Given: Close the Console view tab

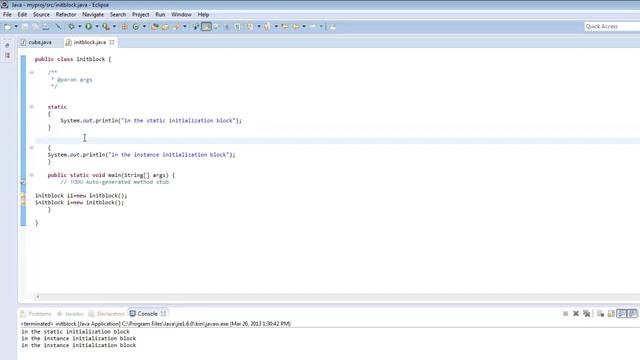Looking at the screenshot, I should (163, 314).
